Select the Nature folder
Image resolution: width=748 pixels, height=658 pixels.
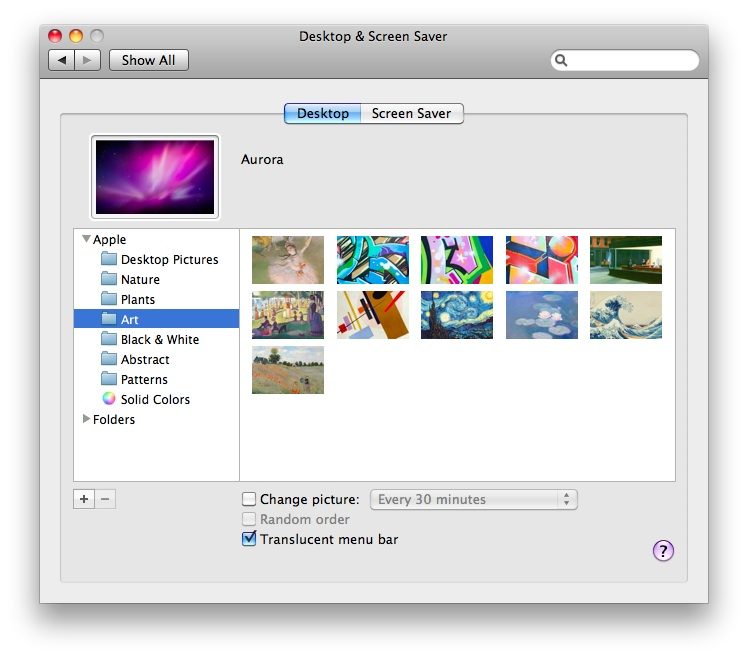[x=156, y=279]
